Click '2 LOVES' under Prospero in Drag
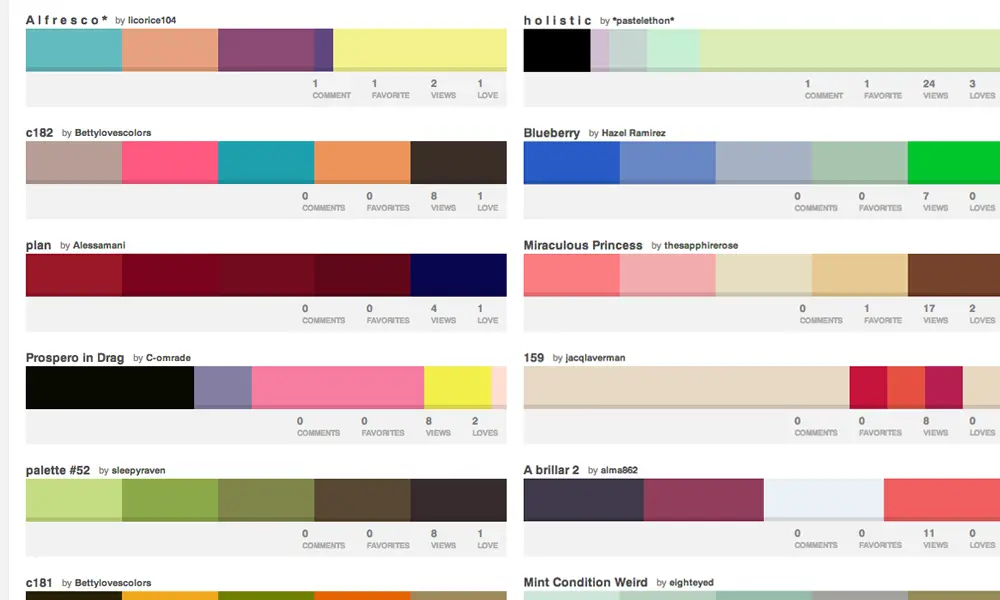 pos(485,427)
